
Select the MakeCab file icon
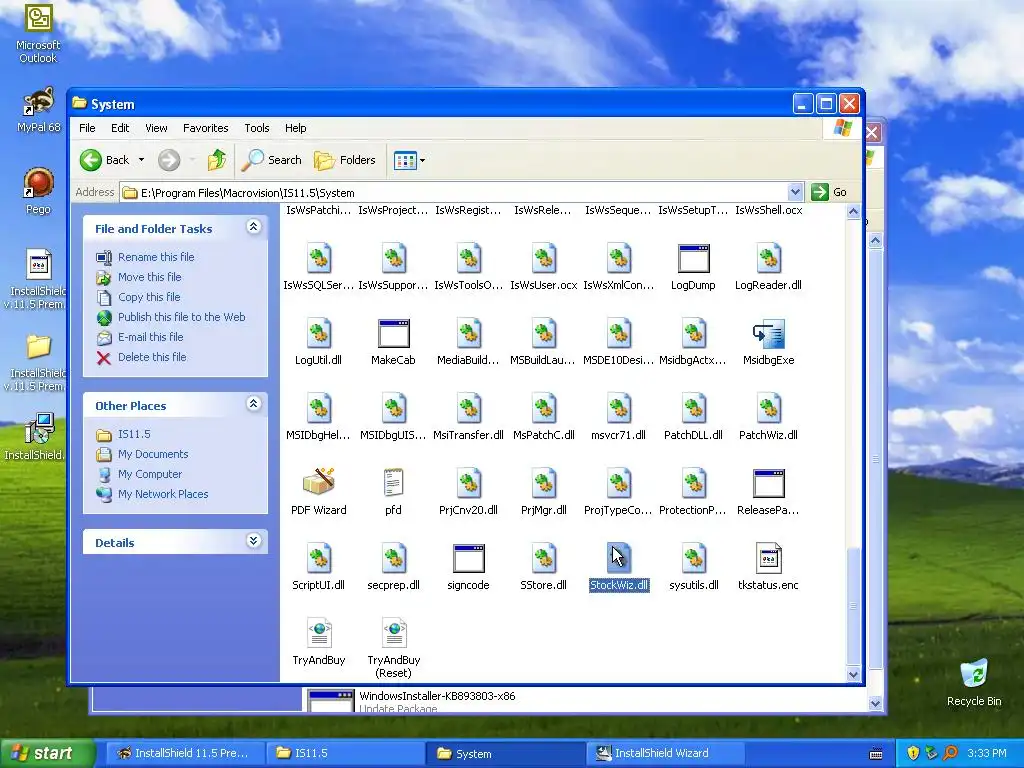[x=393, y=334]
